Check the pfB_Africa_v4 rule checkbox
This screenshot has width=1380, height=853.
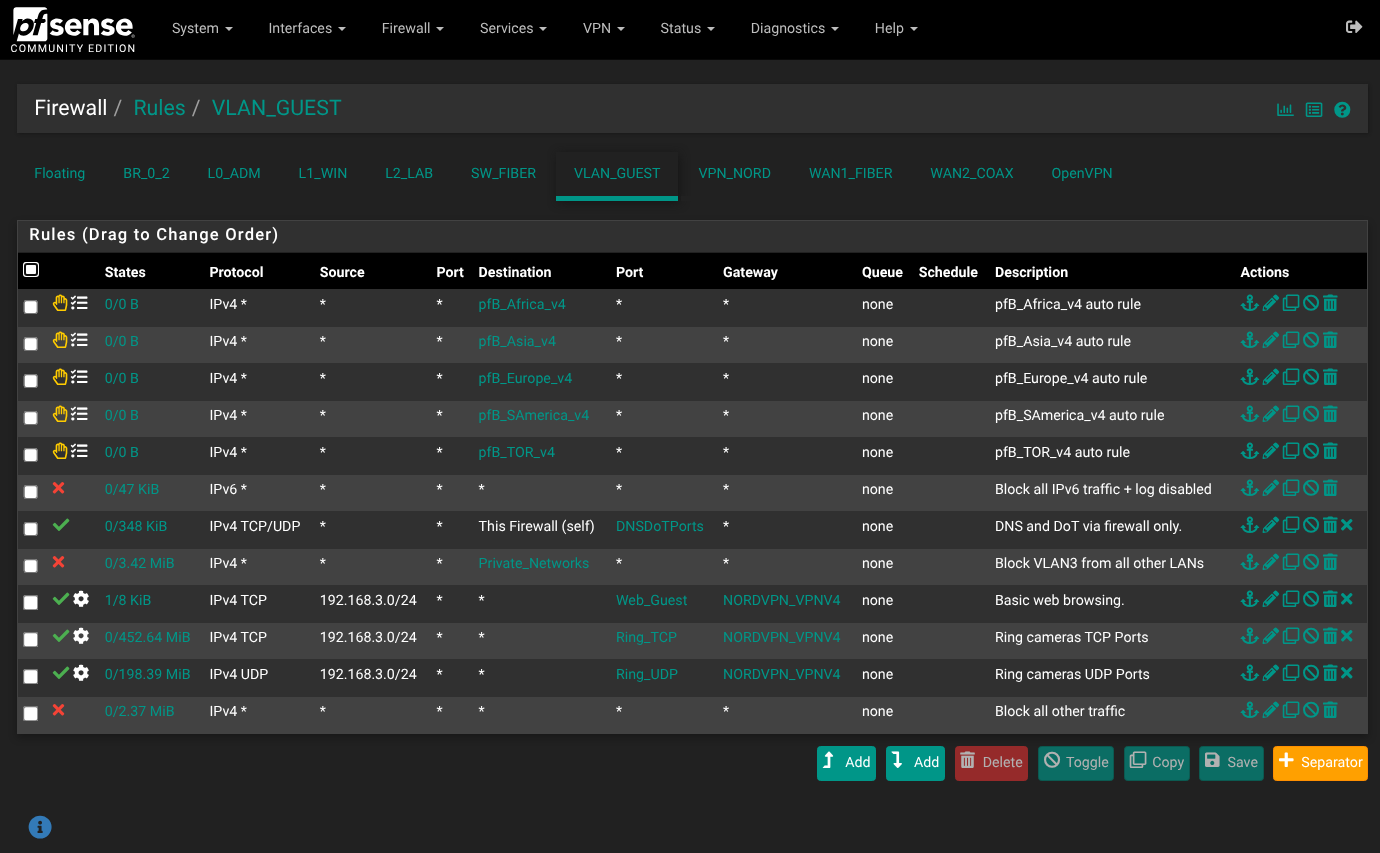(31, 307)
